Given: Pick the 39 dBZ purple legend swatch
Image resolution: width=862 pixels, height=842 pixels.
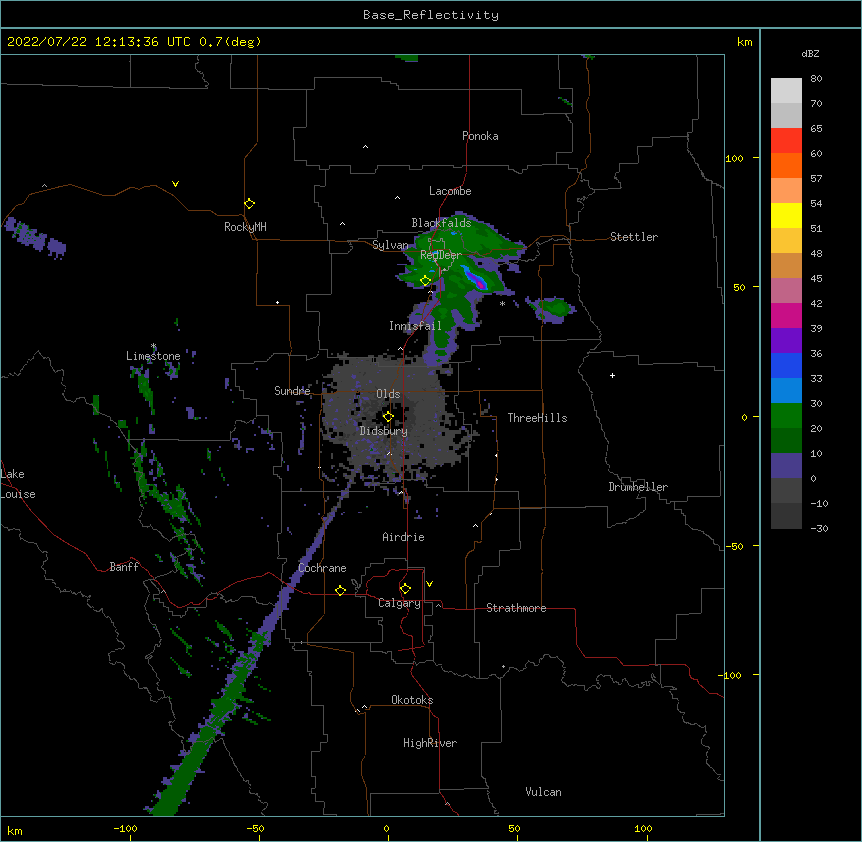Looking at the screenshot, I should tap(786, 340).
